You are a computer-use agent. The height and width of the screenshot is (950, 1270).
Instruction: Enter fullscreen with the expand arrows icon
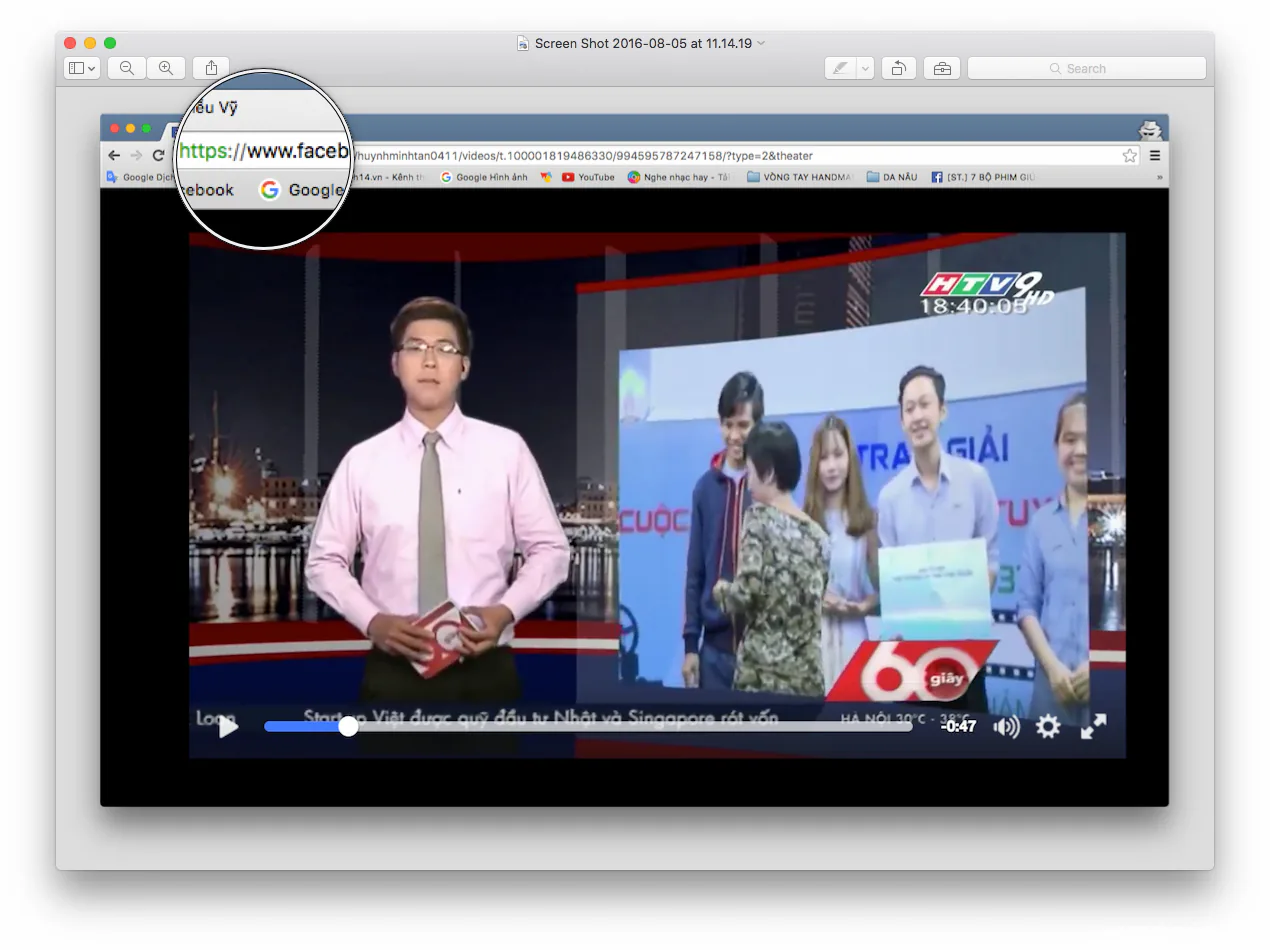click(1093, 726)
